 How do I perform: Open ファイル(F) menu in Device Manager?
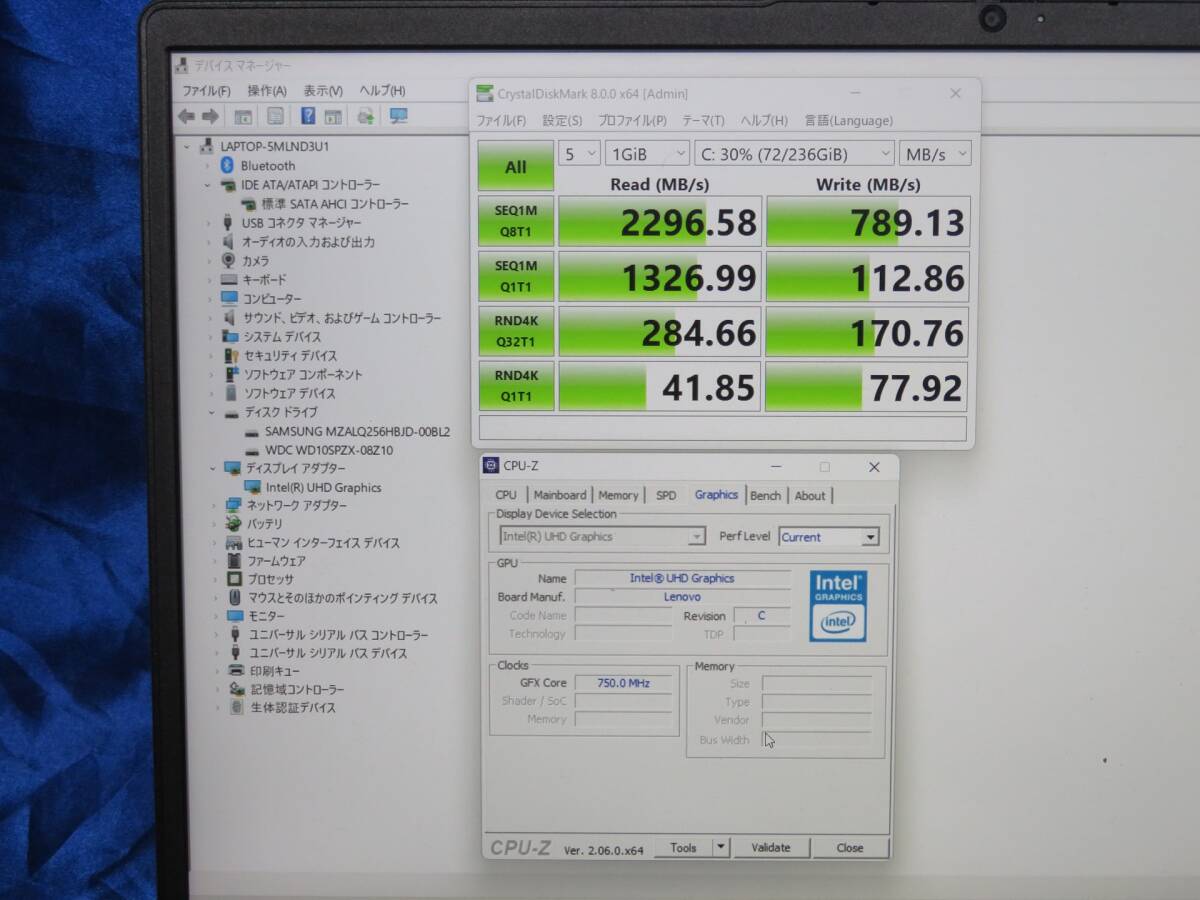point(205,91)
